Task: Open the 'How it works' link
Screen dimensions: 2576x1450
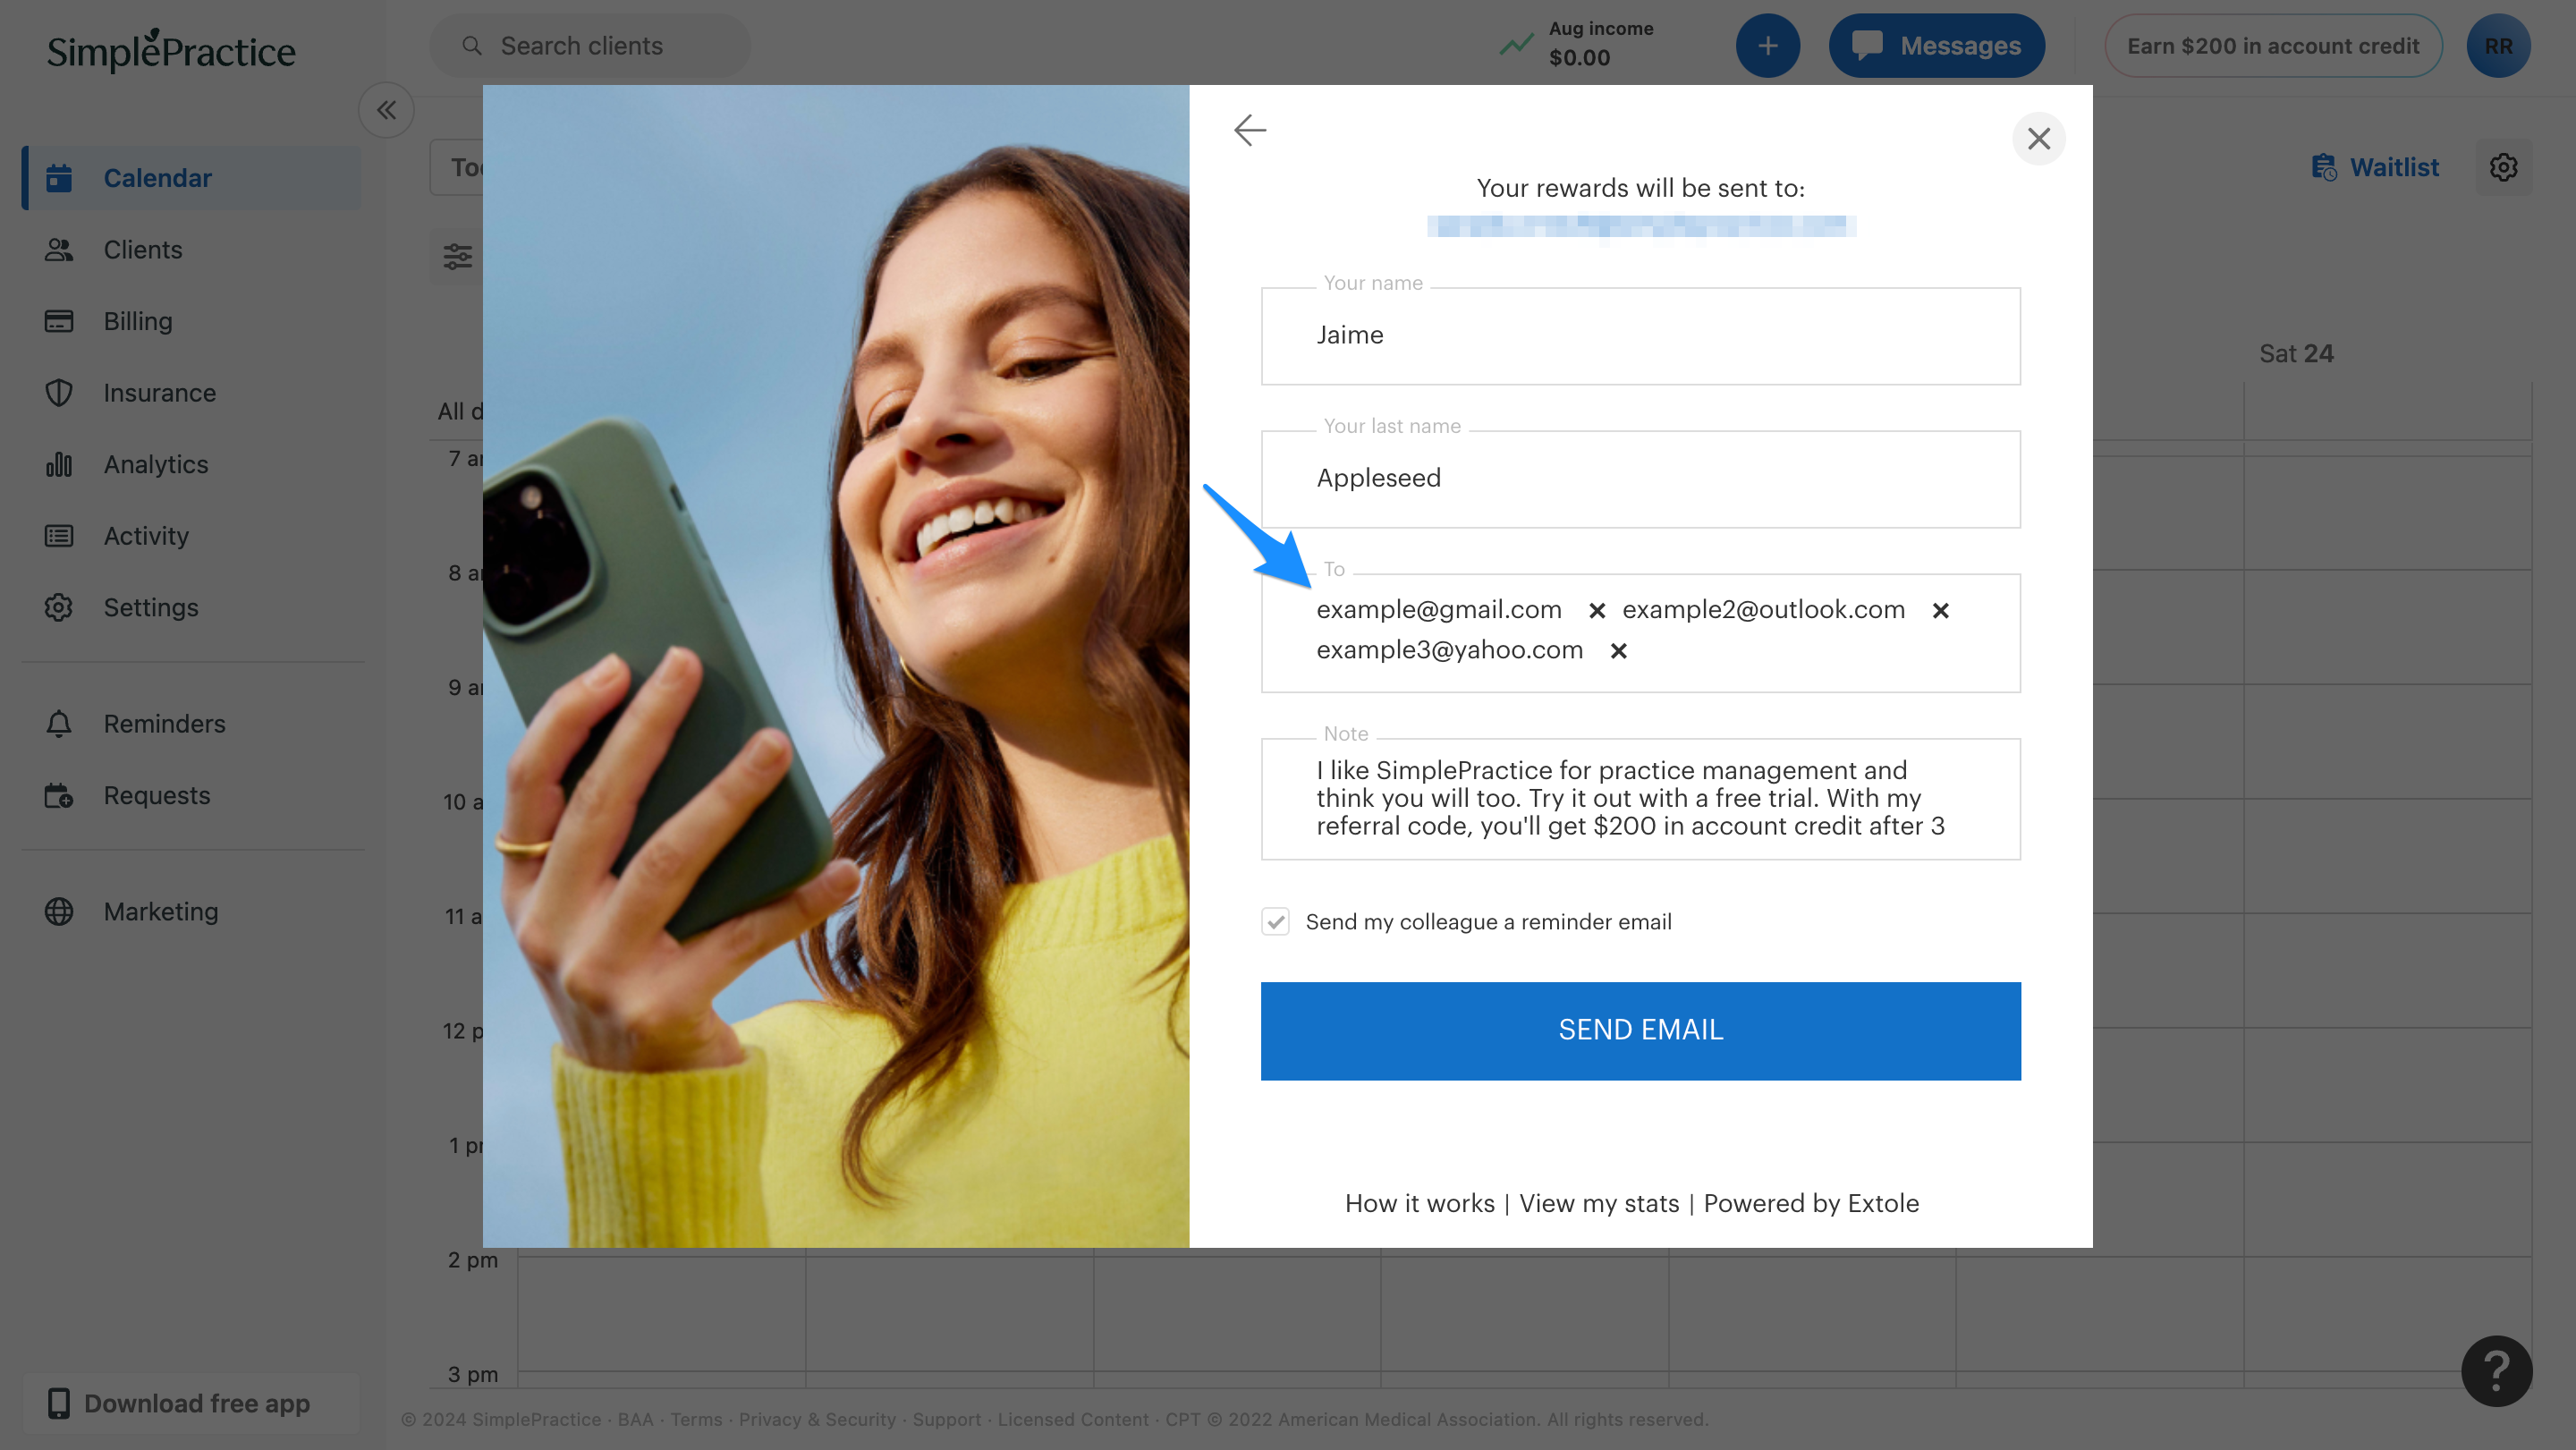Action: tap(1419, 1203)
